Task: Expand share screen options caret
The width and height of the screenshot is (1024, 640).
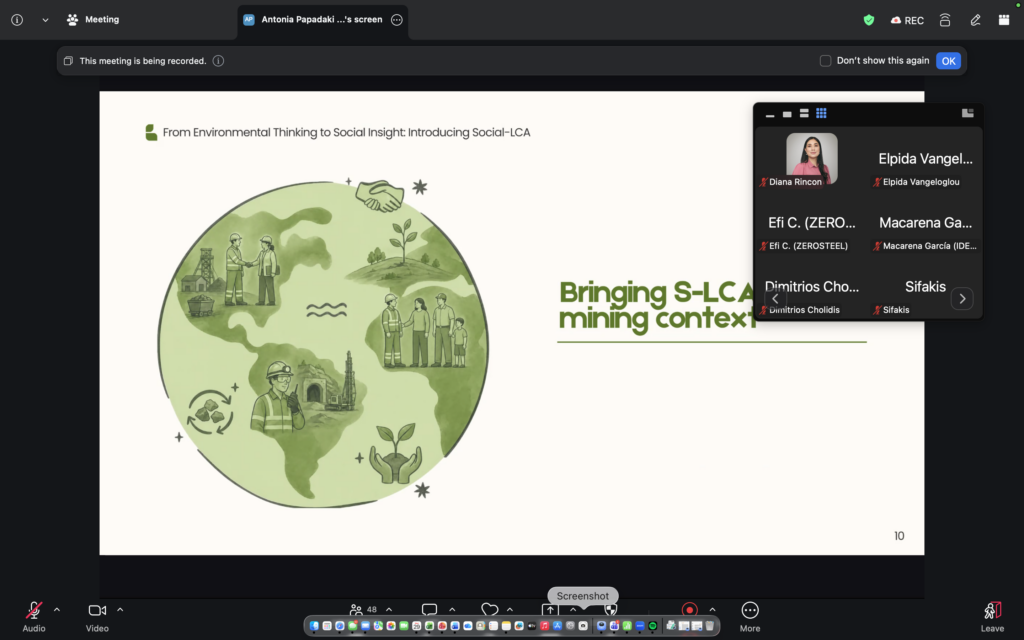Action: click(x=573, y=609)
